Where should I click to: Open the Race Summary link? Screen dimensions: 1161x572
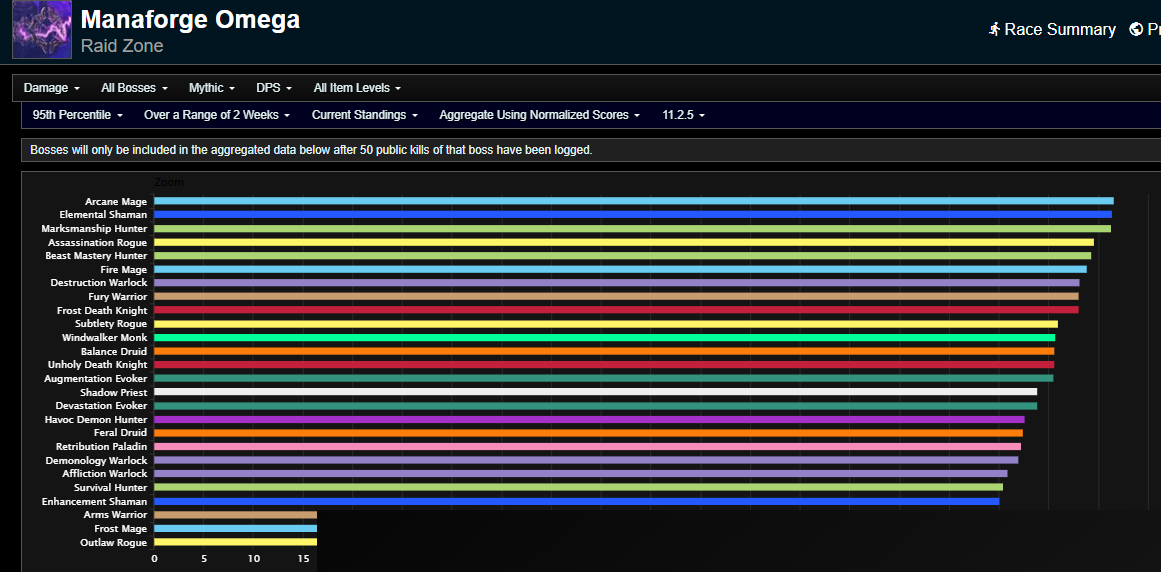1052,30
